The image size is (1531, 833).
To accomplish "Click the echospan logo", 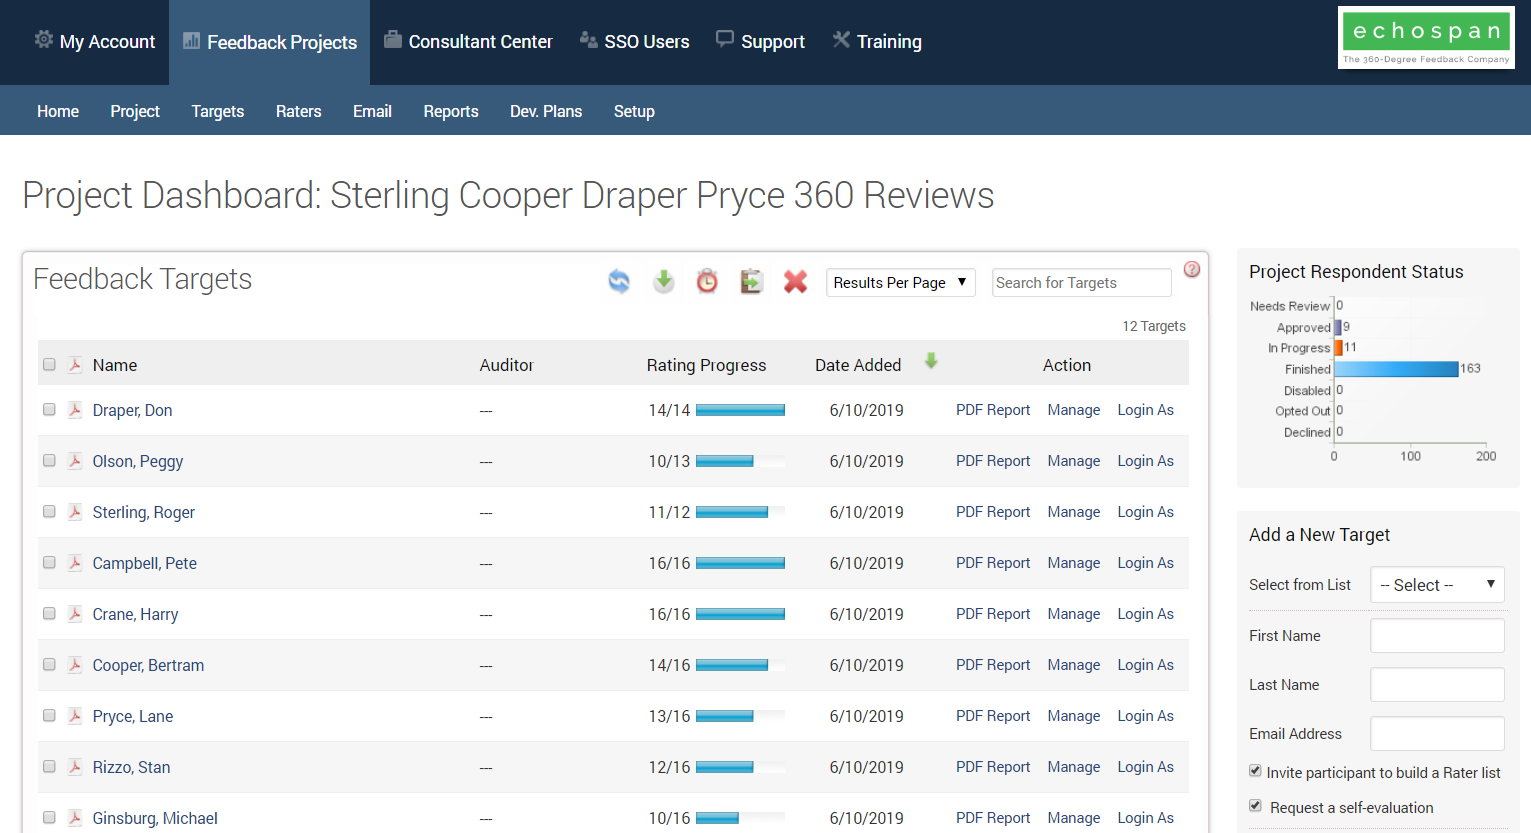I will (x=1426, y=38).
